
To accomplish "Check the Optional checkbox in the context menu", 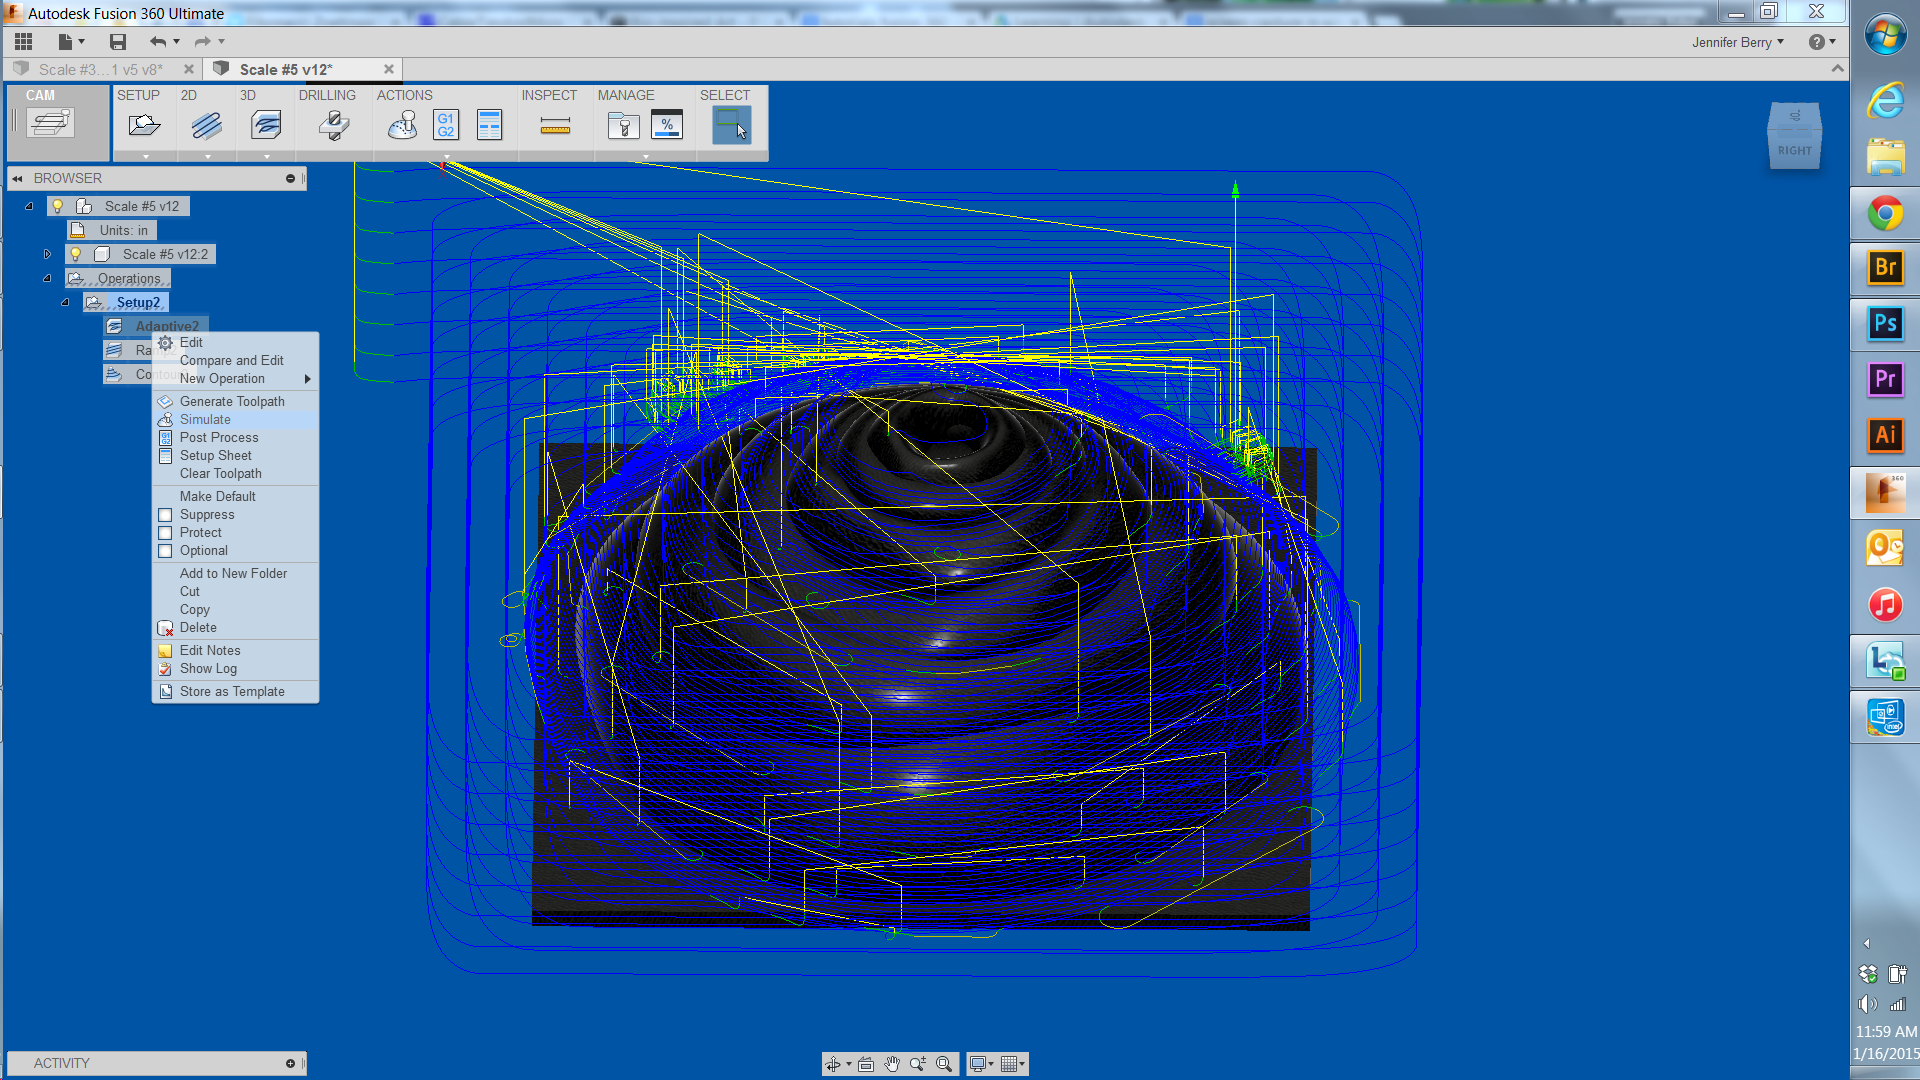I will click(x=165, y=550).
